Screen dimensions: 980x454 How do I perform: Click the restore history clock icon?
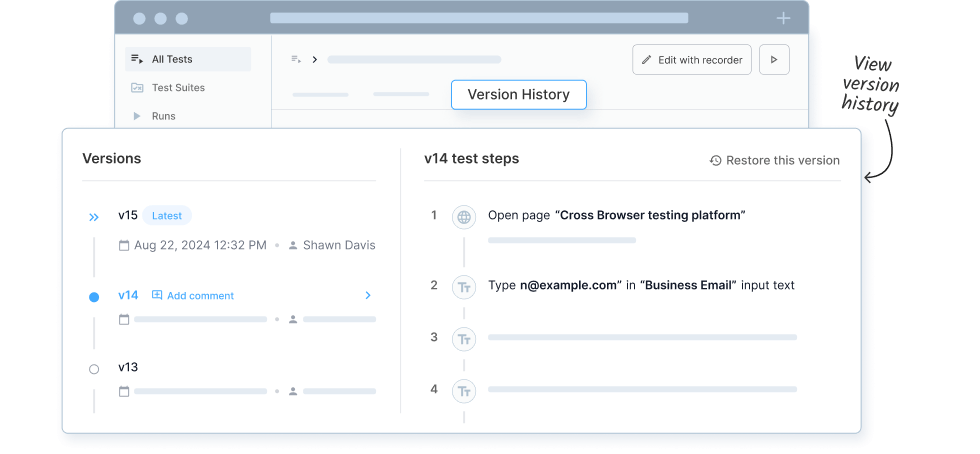coord(716,161)
